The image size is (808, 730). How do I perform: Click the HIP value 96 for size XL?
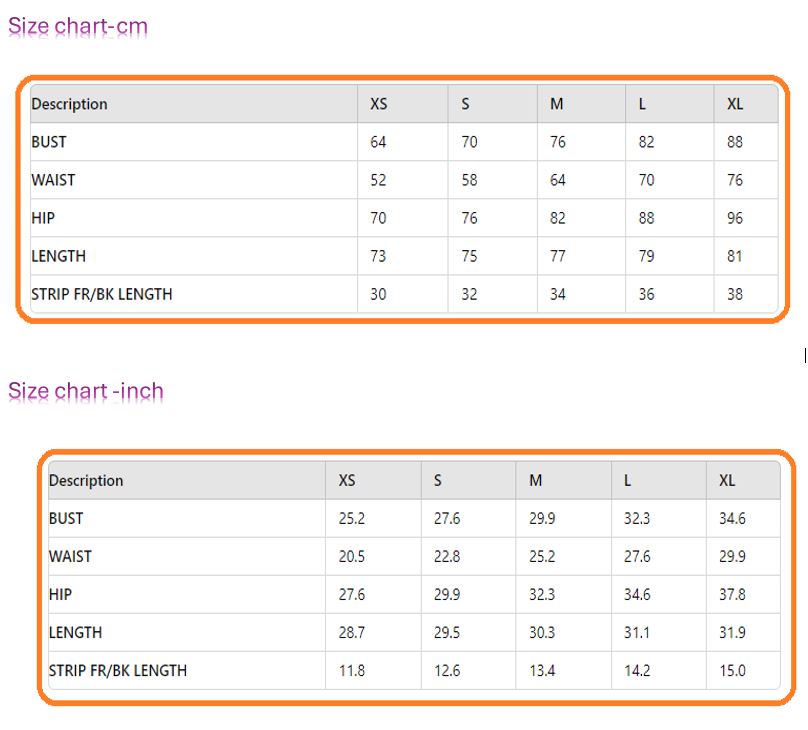click(x=735, y=218)
